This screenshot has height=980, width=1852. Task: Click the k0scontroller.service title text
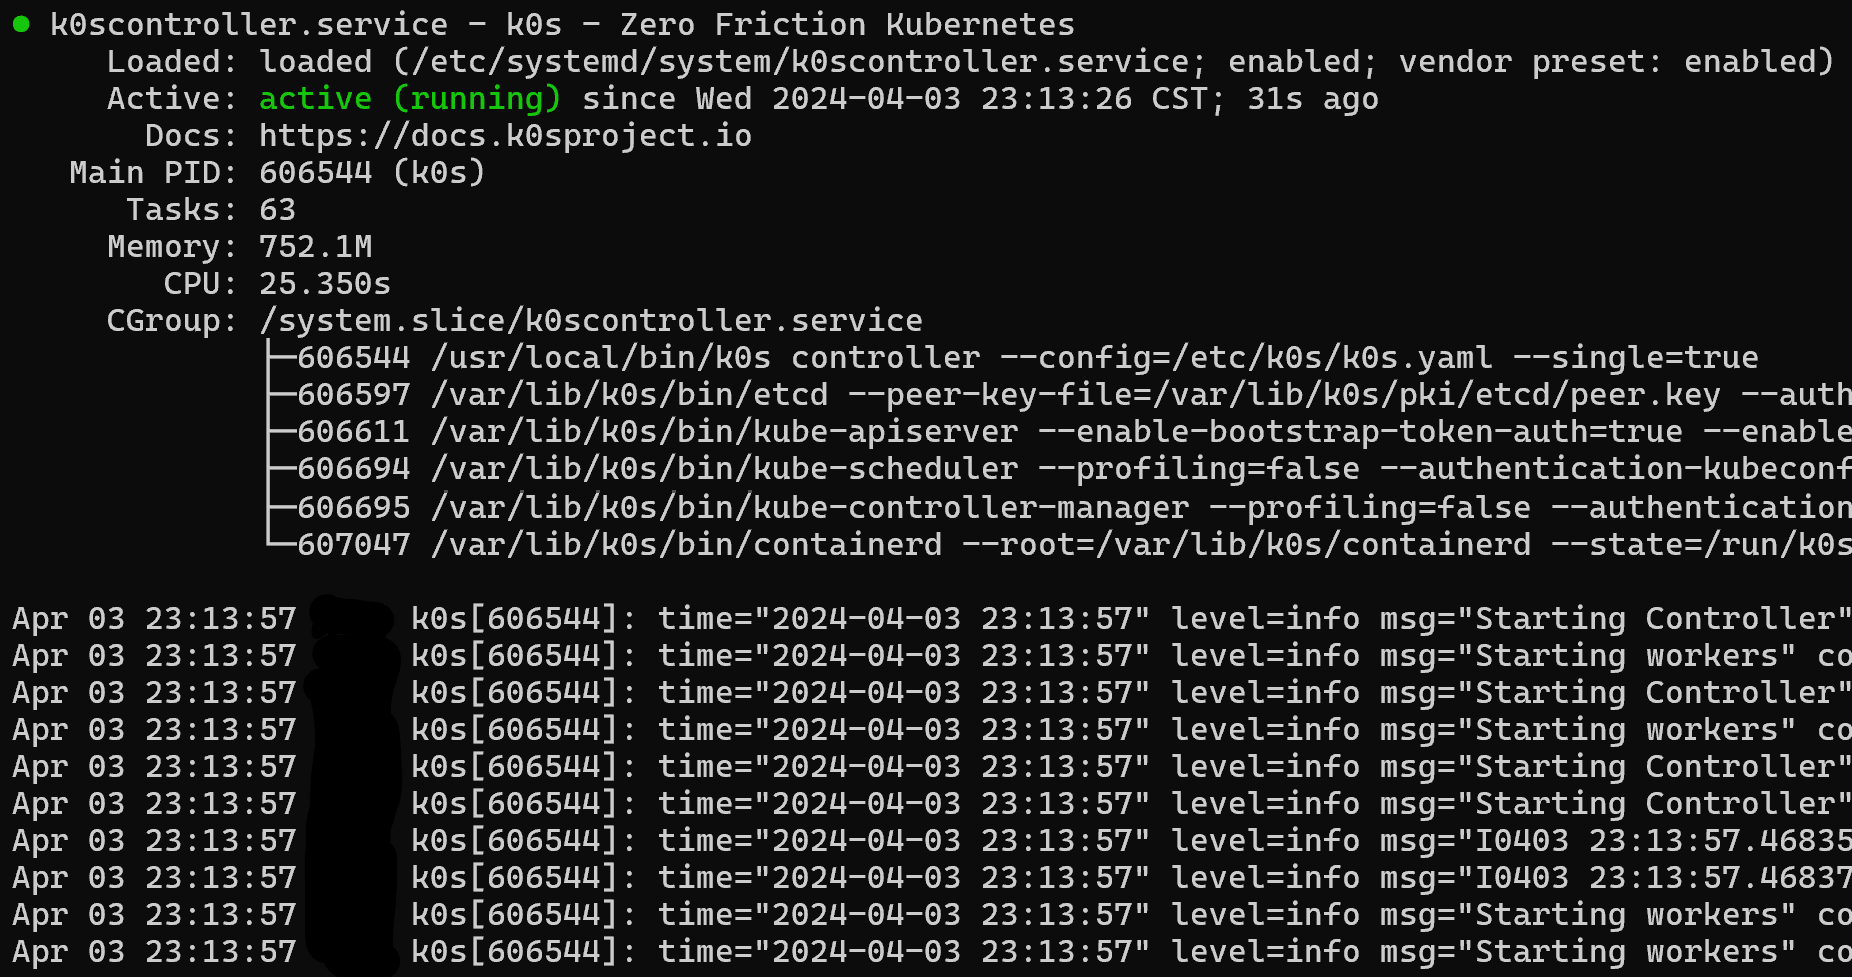pyautogui.click(x=249, y=24)
